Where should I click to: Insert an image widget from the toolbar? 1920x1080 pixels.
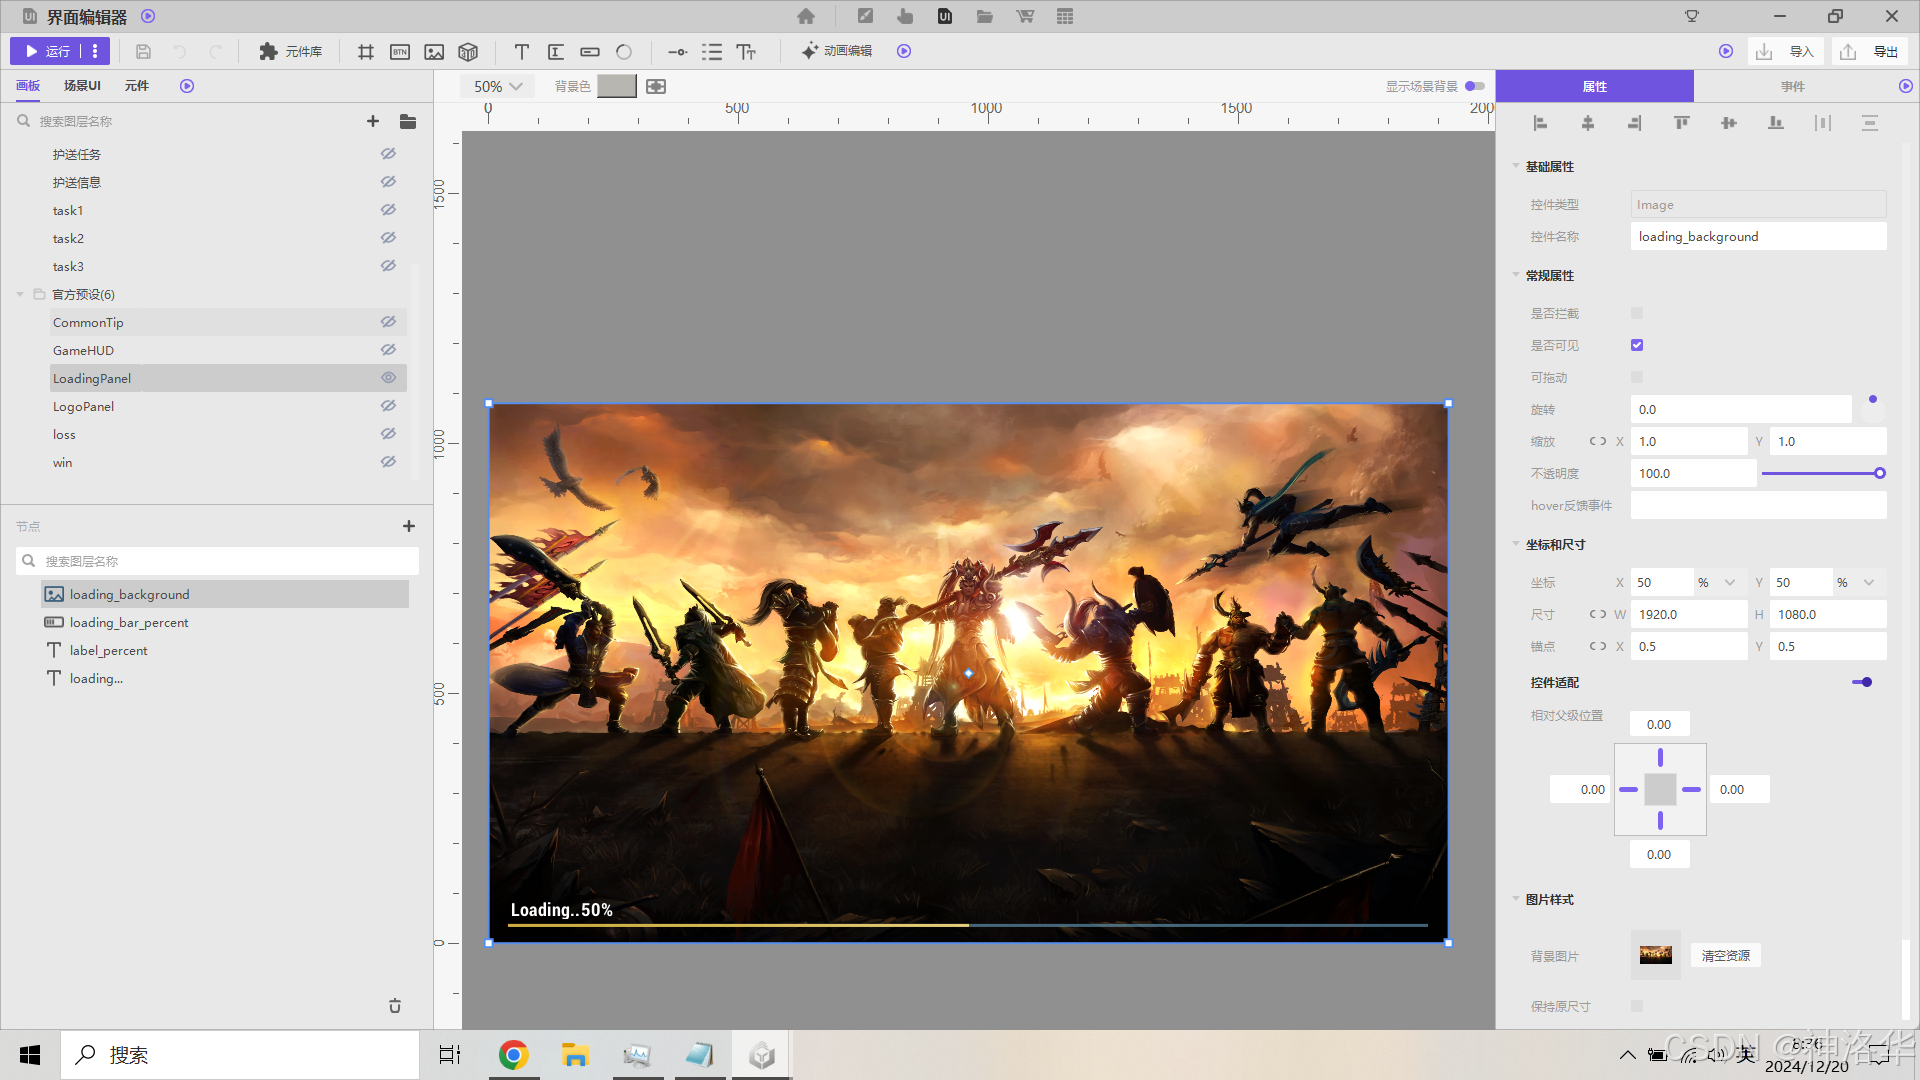point(434,51)
